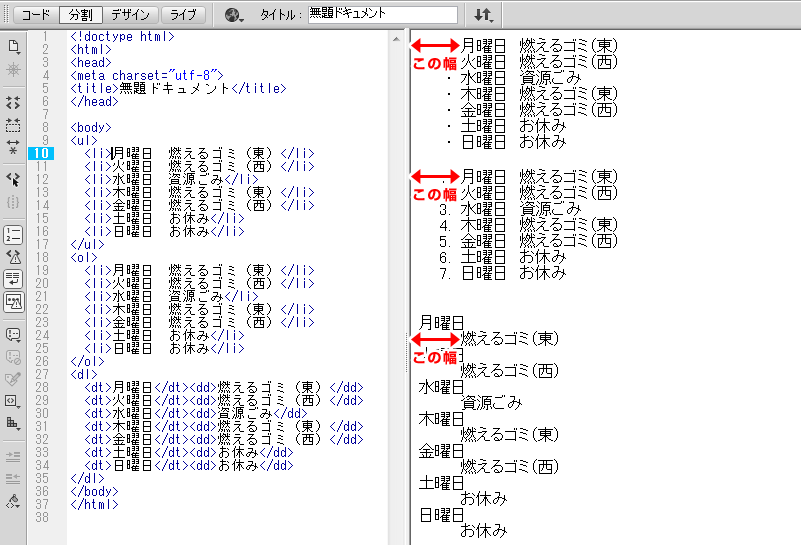Click bulleted 水曜日 資源ごみ in design view

[x=521, y=78]
